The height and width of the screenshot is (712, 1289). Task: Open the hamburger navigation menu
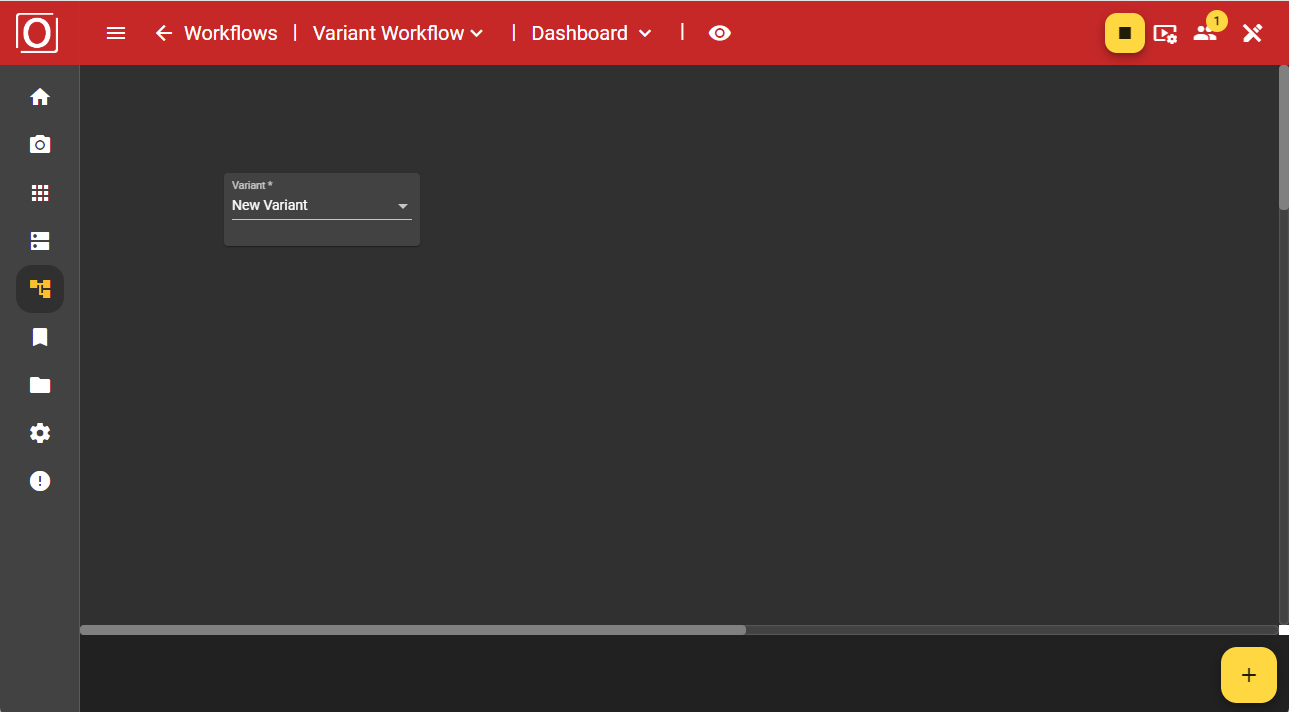pos(115,33)
